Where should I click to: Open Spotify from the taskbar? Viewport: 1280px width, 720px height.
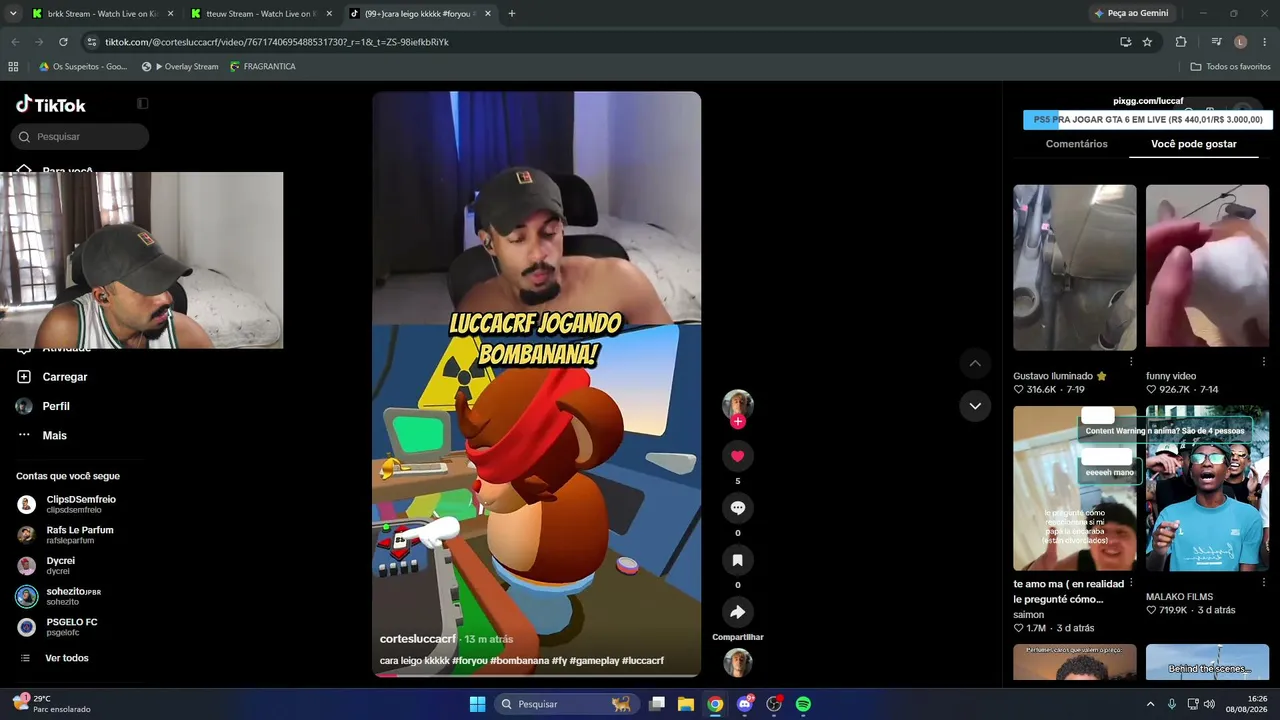pos(803,704)
